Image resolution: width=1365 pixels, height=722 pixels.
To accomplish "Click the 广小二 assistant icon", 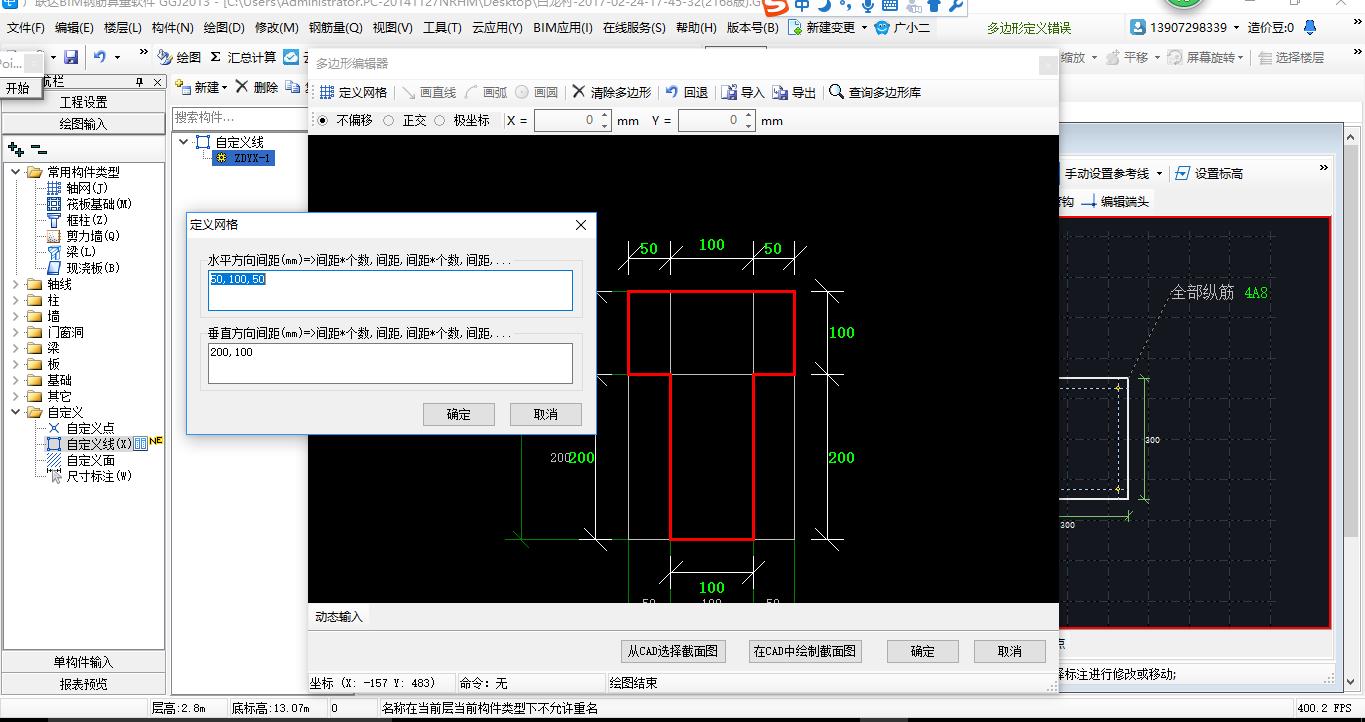I will coord(881,28).
